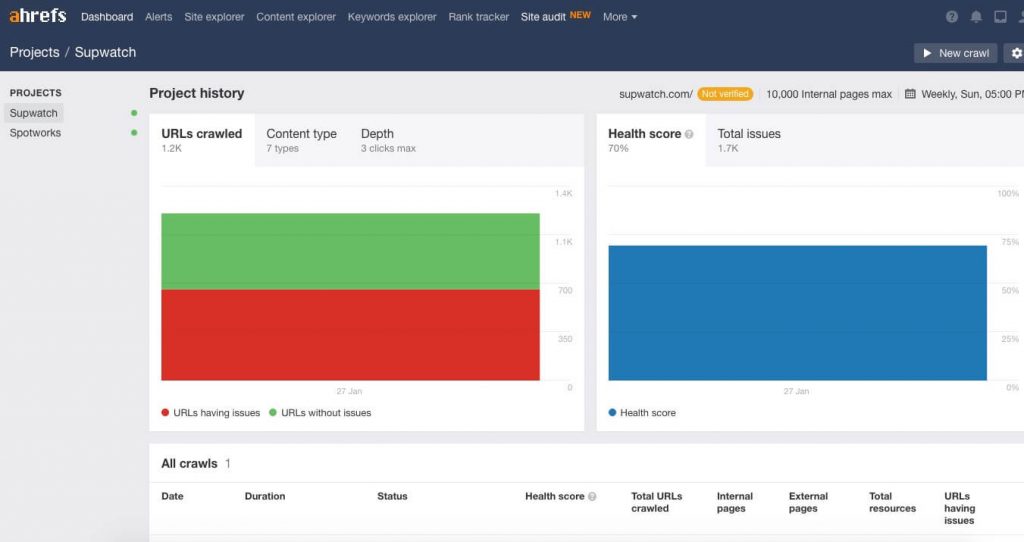Click the green status dot beside Supwatch

point(134,113)
